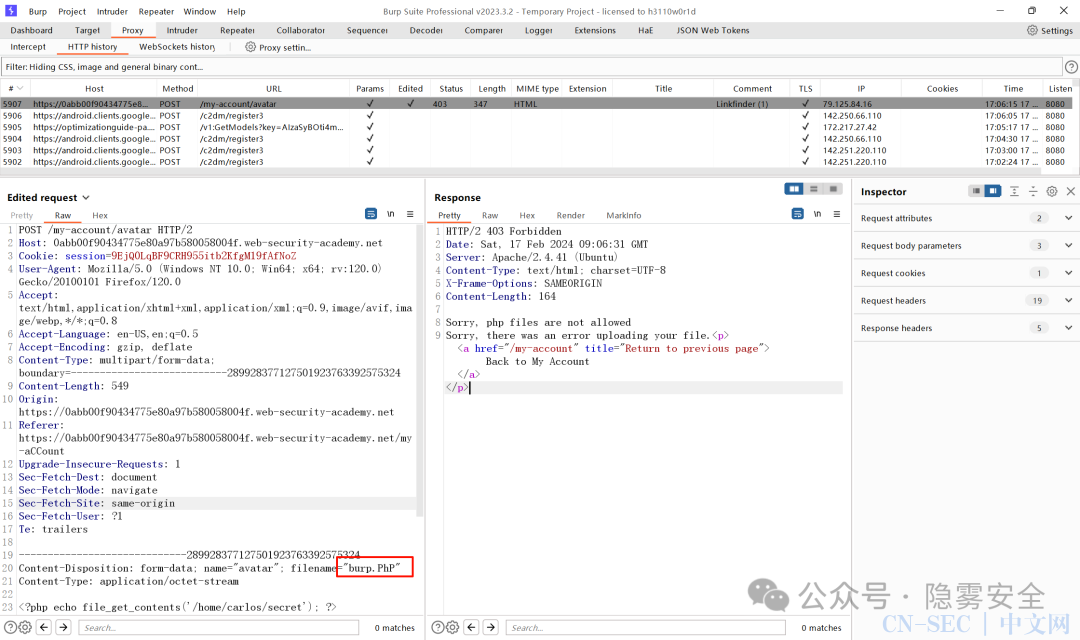Sort history by # column
1080x640 pixels.
tap(15, 88)
